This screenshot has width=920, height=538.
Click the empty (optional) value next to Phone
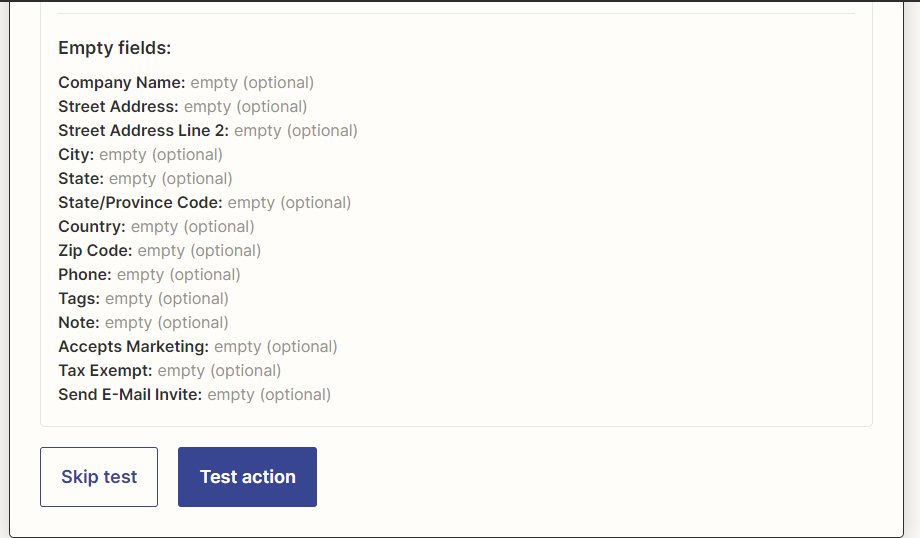[179, 275]
